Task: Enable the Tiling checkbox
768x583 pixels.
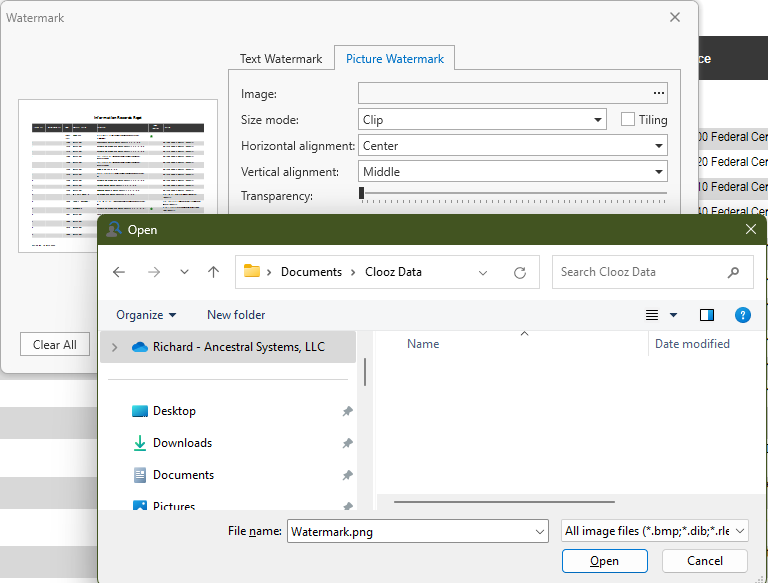Action: 628,120
